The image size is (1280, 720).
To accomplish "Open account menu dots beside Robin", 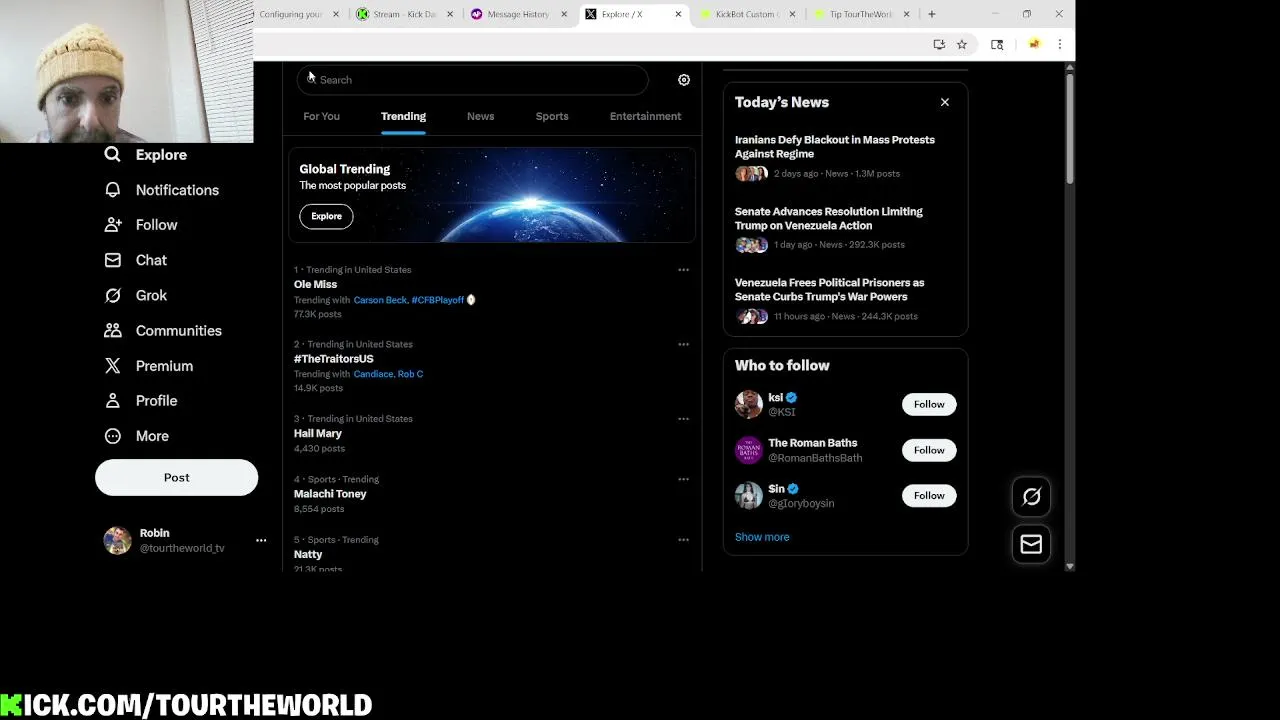I will [261, 541].
